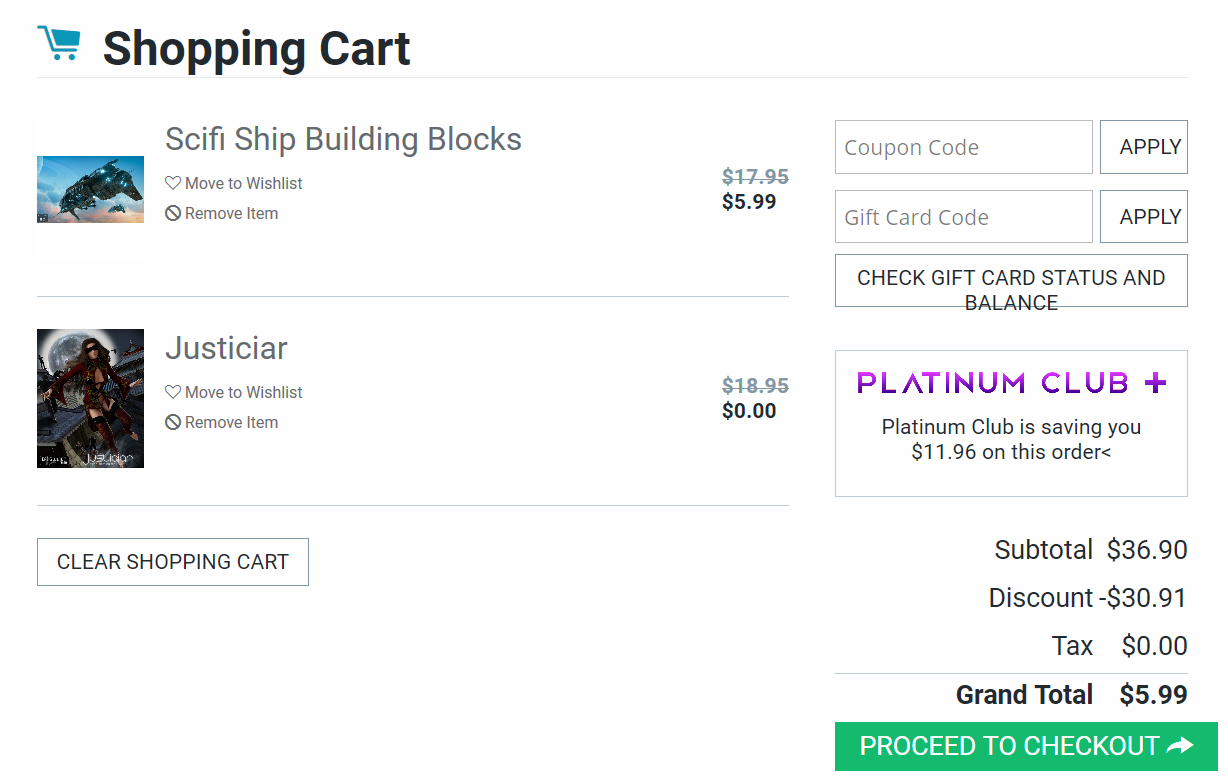Click the remove circle icon under Justiciar
The image size is (1228, 783).
[x=173, y=422]
